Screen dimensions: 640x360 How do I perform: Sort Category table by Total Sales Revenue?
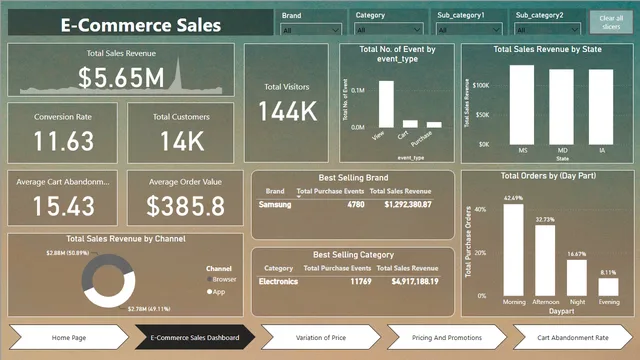tap(407, 268)
